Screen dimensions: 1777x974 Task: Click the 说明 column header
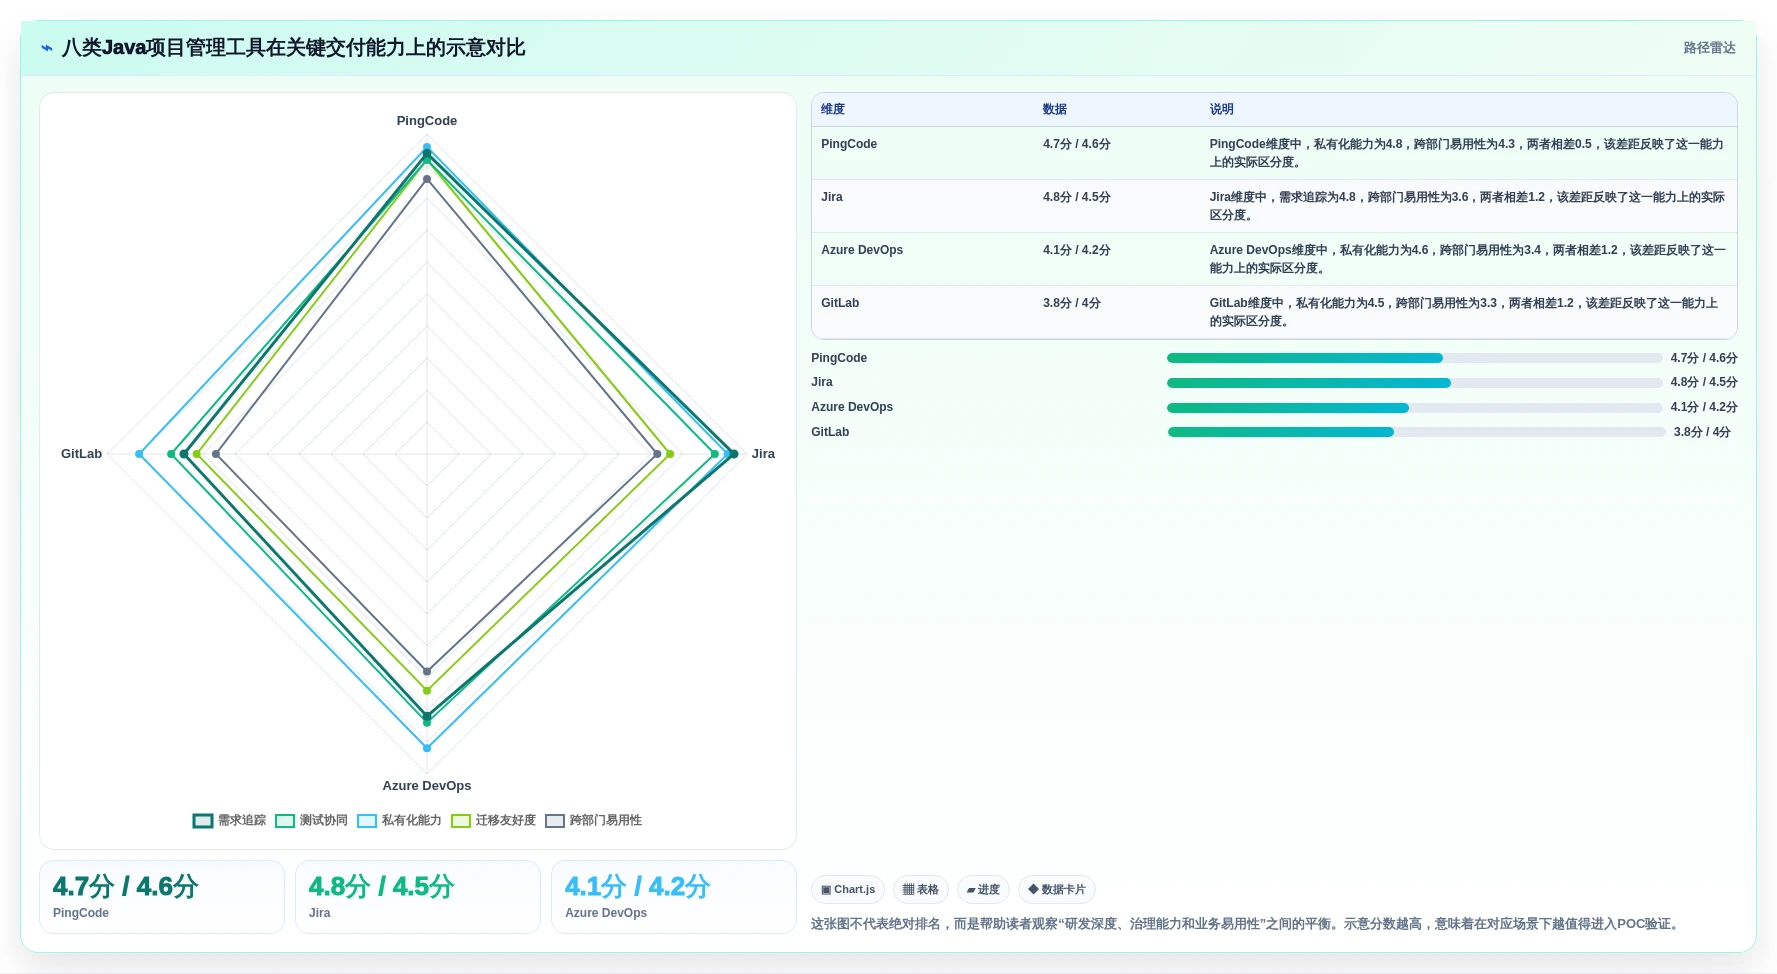click(x=1221, y=110)
